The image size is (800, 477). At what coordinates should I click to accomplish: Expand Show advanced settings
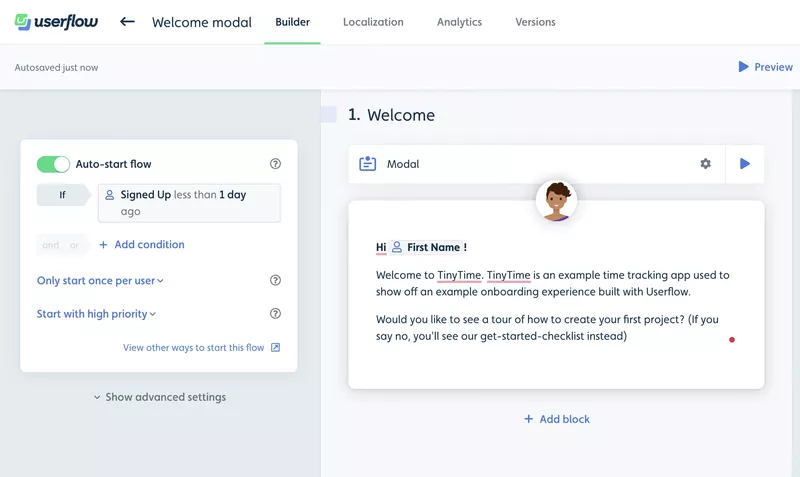coord(160,397)
